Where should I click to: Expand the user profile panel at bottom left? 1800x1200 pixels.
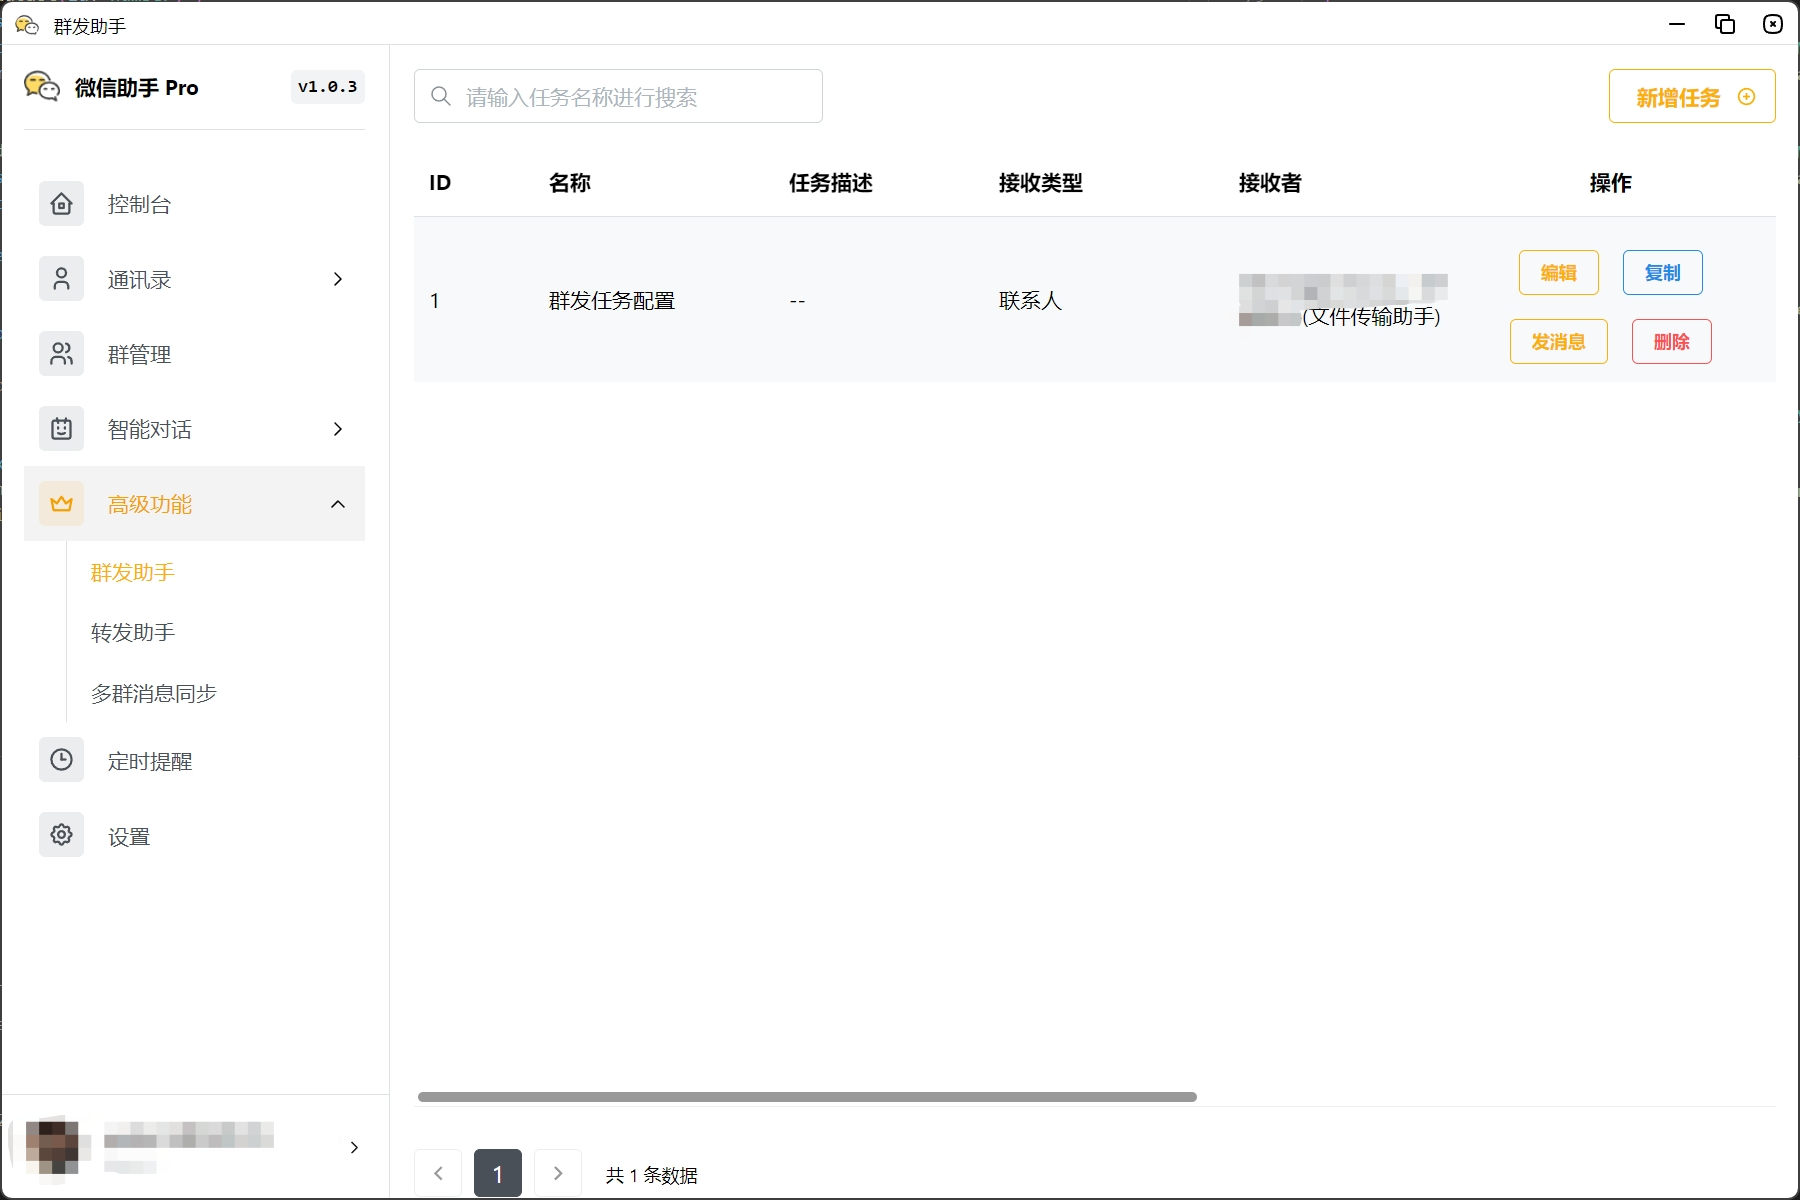(x=353, y=1147)
